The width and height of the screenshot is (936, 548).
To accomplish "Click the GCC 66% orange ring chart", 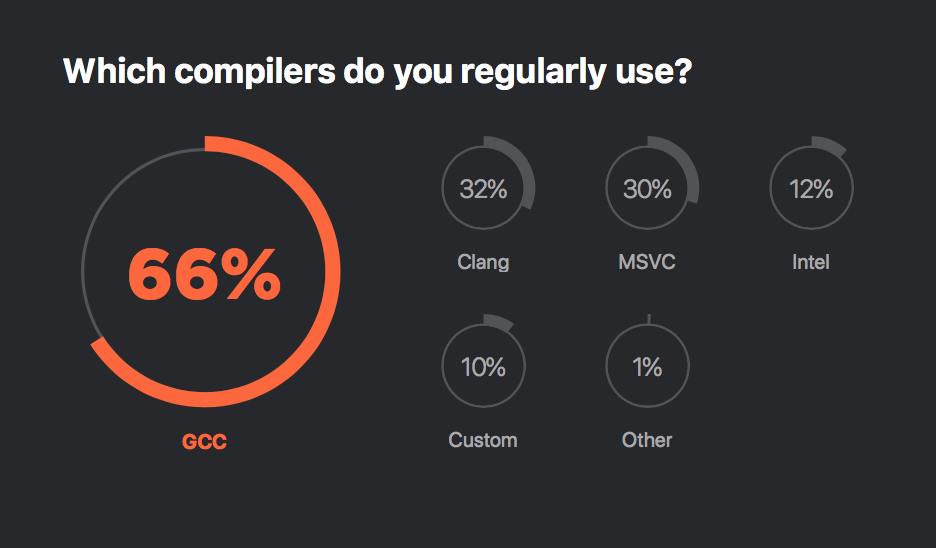I will pyautogui.click(x=210, y=272).
